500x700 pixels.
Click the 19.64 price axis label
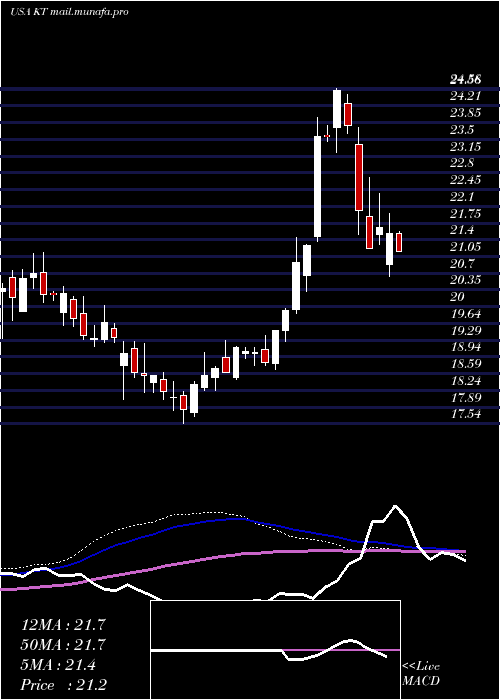(x=466, y=314)
